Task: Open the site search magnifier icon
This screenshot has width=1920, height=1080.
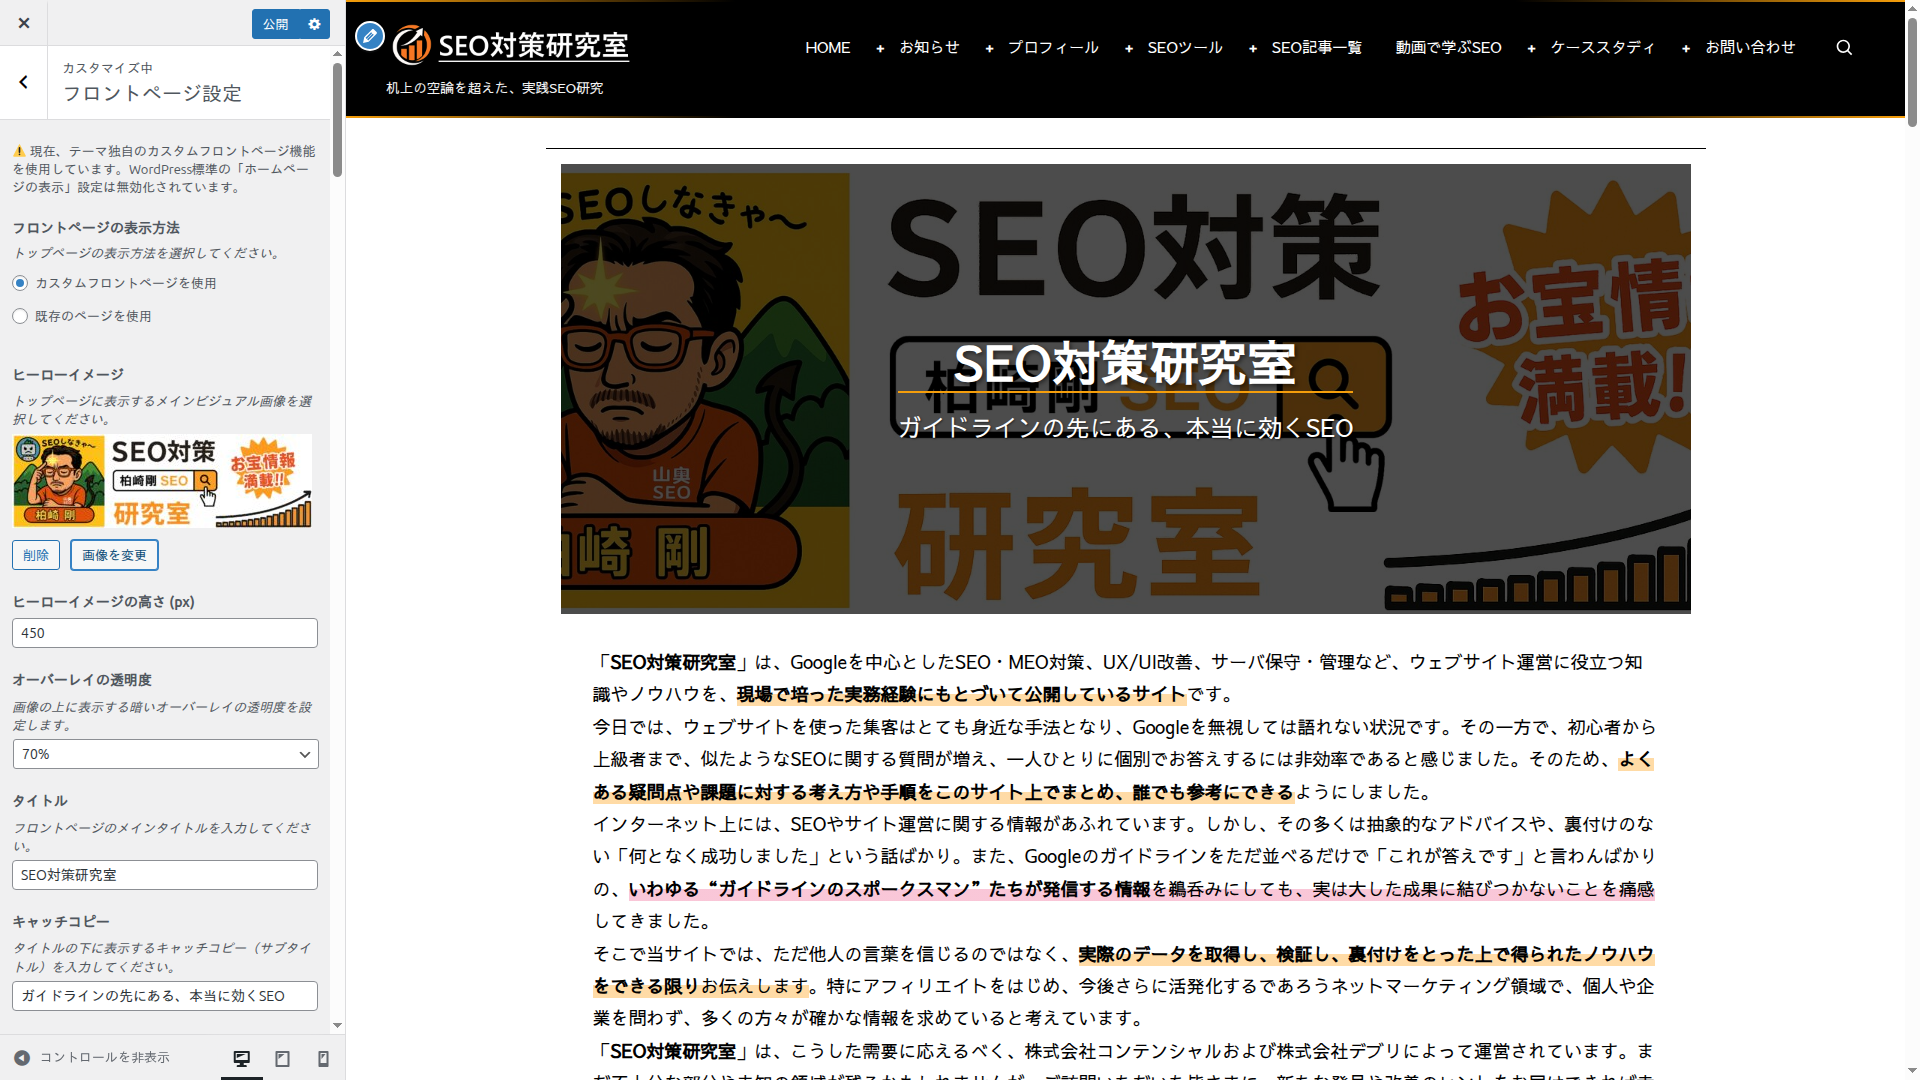Action: [1844, 47]
